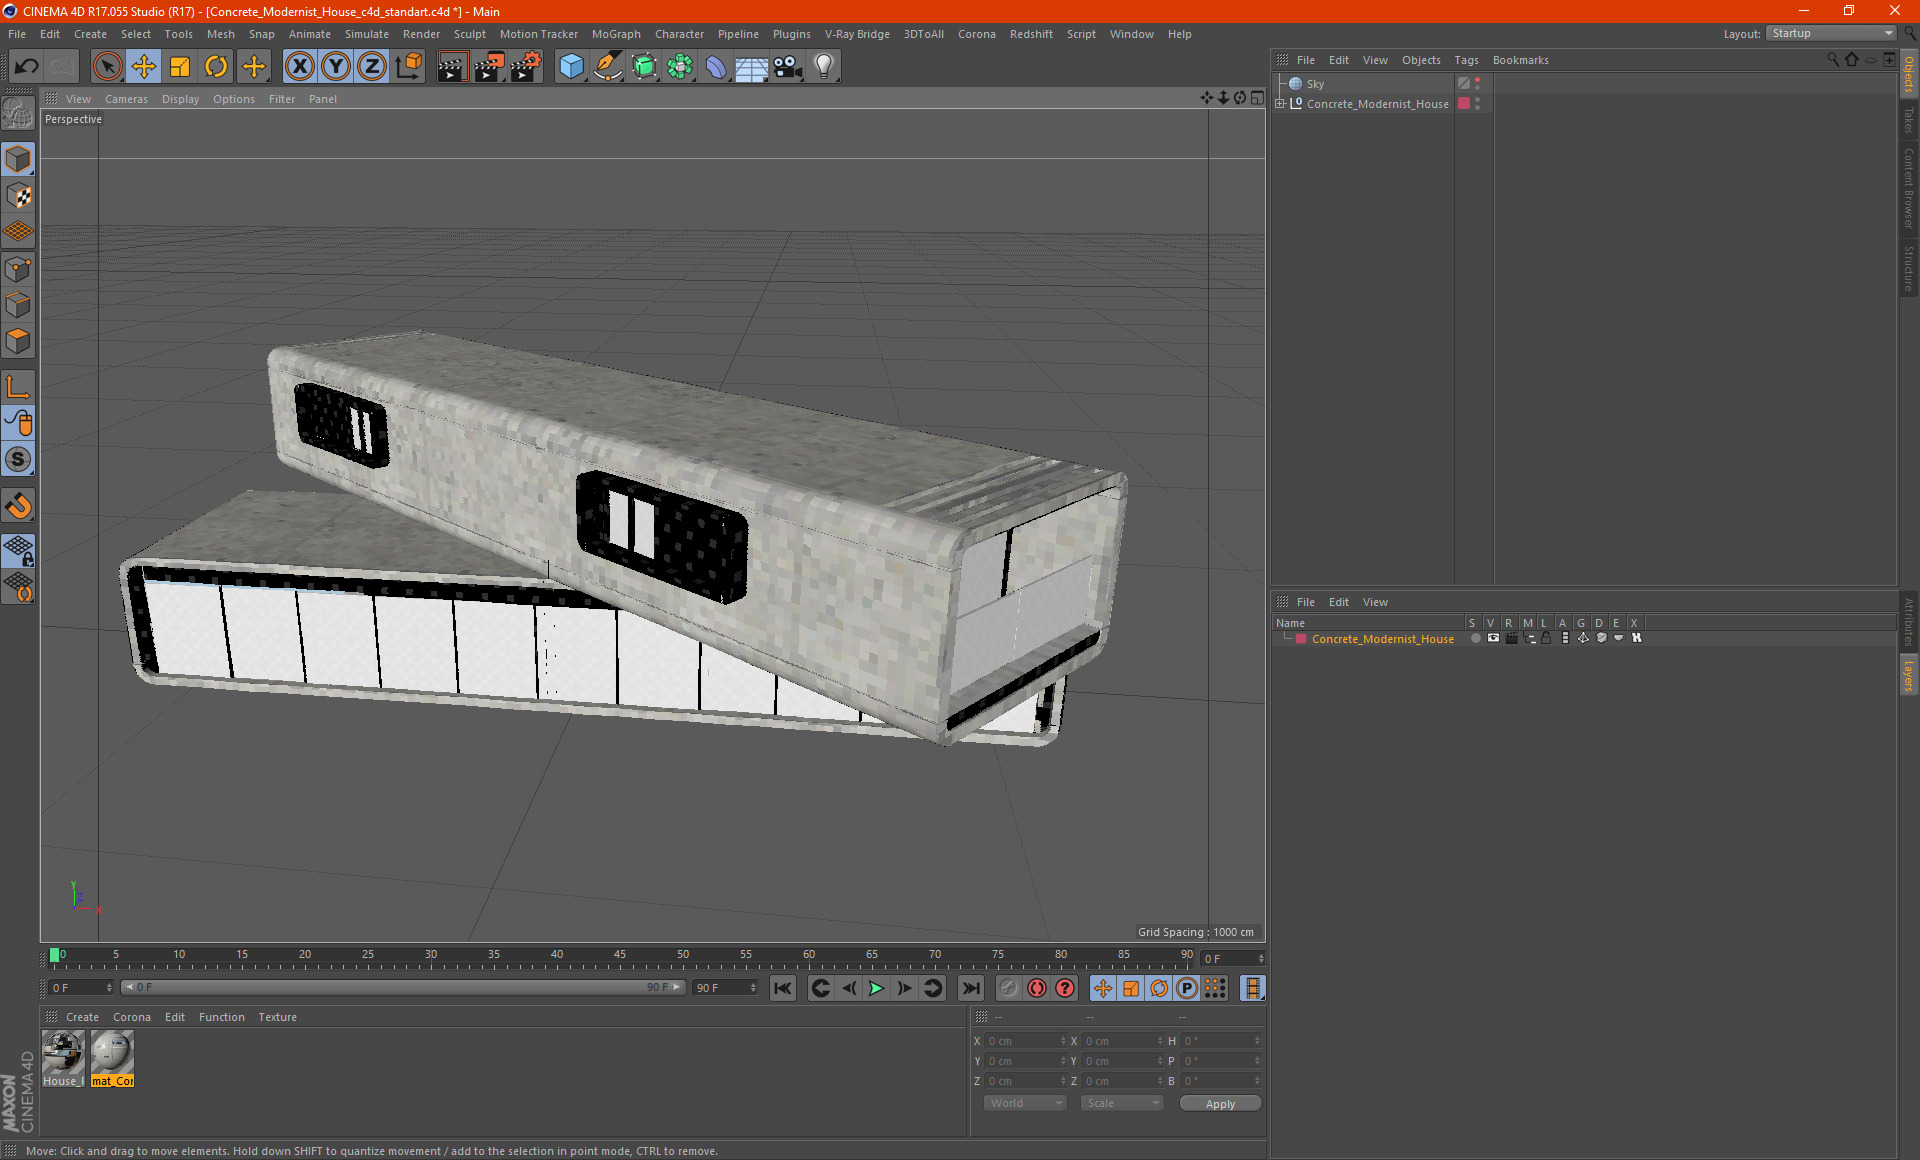The height and width of the screenshot is (1160, 1920).
Task: Open the Layout Startup dropdown
Action: [x=1832, y=33]
